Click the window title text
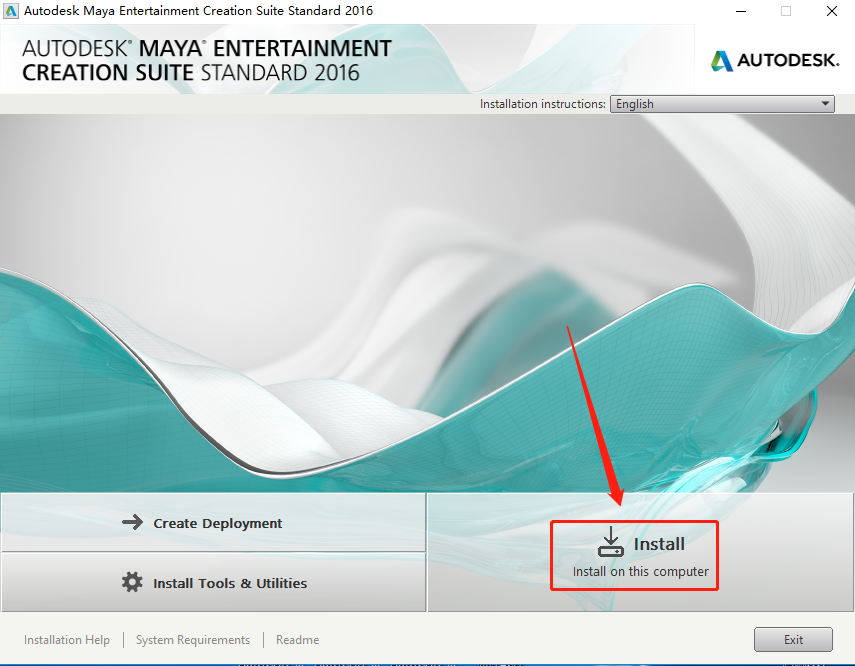 coord(198,10)
